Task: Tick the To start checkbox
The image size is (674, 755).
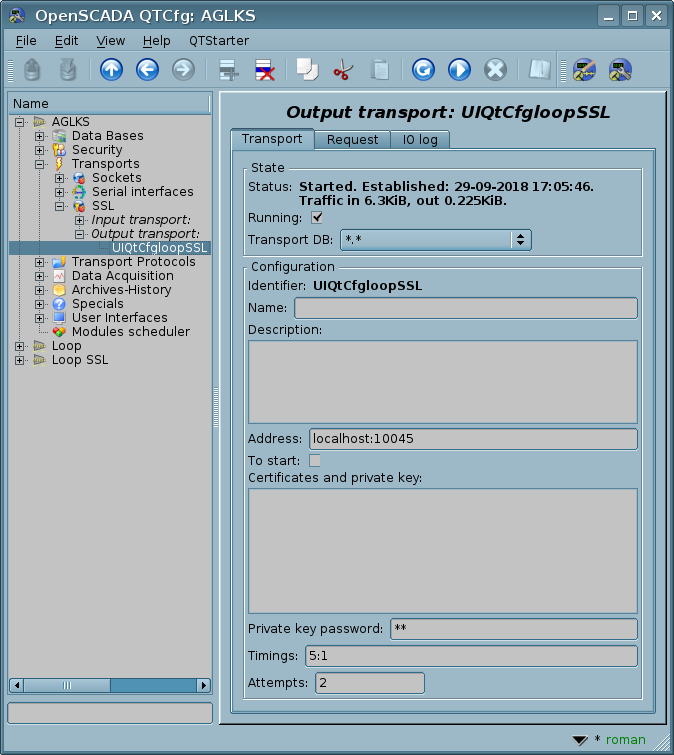Action: click(x=315, y=461)
